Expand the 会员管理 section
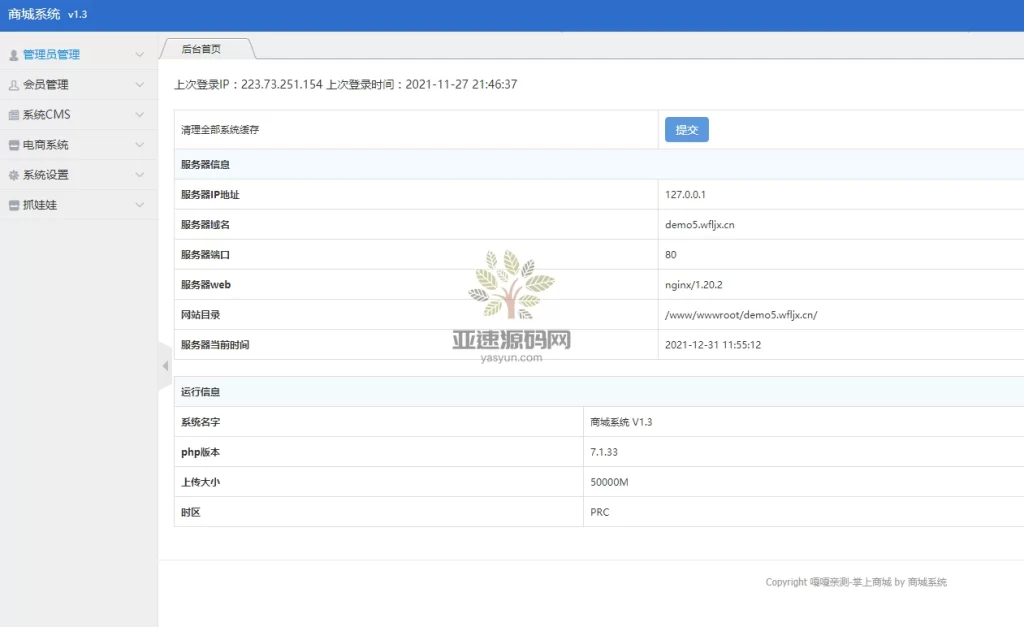This screenshot has width=1024, height=627. pyautogui.click(x=139, y=84)
